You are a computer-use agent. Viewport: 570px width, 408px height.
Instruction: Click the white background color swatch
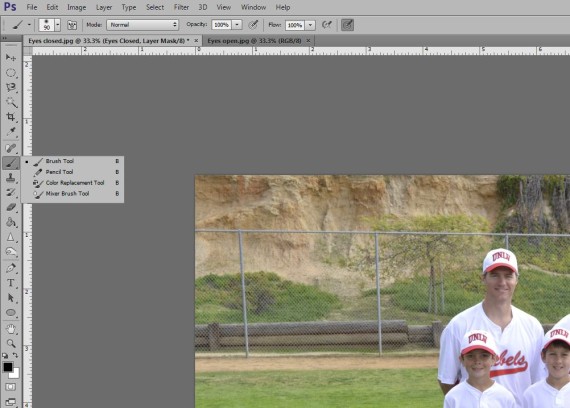pos(15,374)
